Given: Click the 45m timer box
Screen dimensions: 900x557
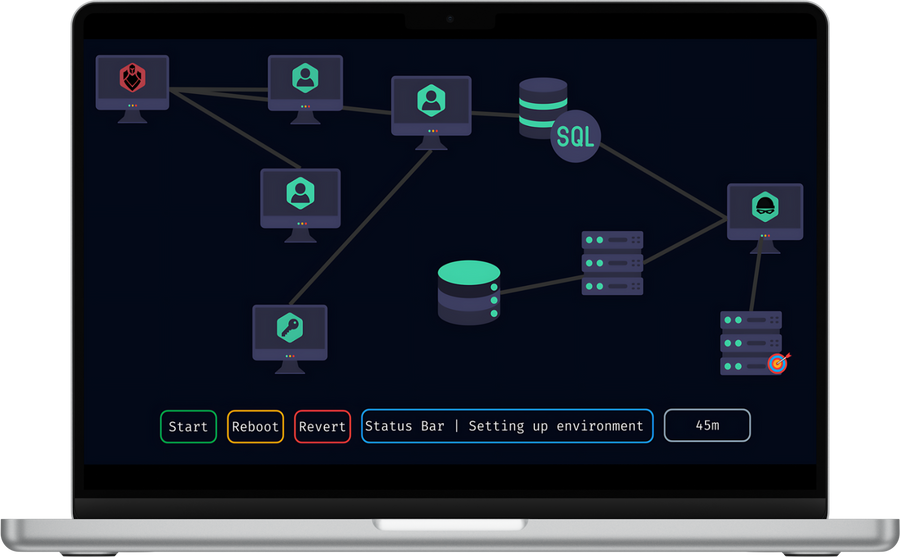Looking at the screenshot, I should tap(707, 426).
